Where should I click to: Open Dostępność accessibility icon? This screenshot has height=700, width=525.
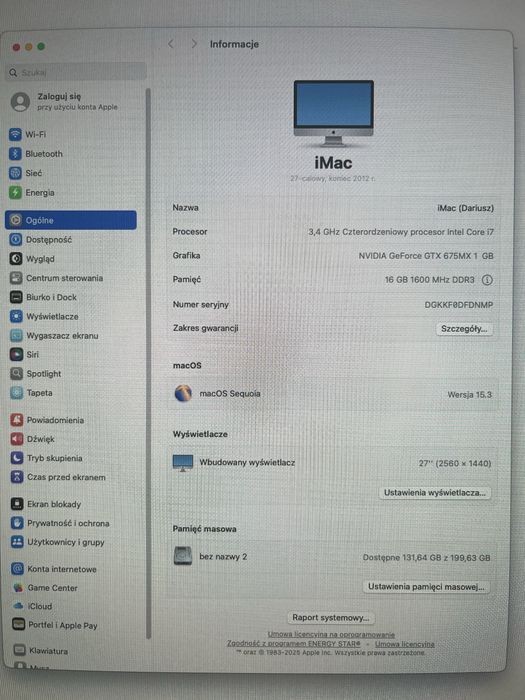pos(16,239)
